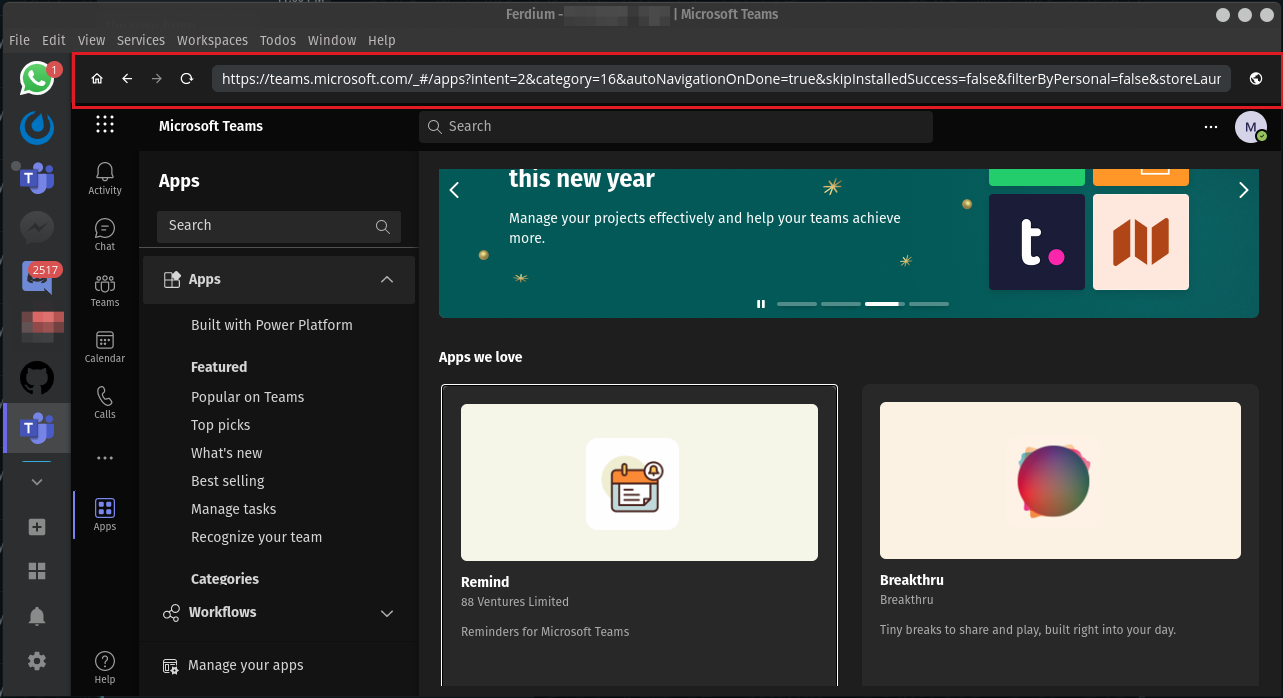The image size is (1283, 698).
Task: Expand the hidden services chevron in sidebar
Action: 37,482
